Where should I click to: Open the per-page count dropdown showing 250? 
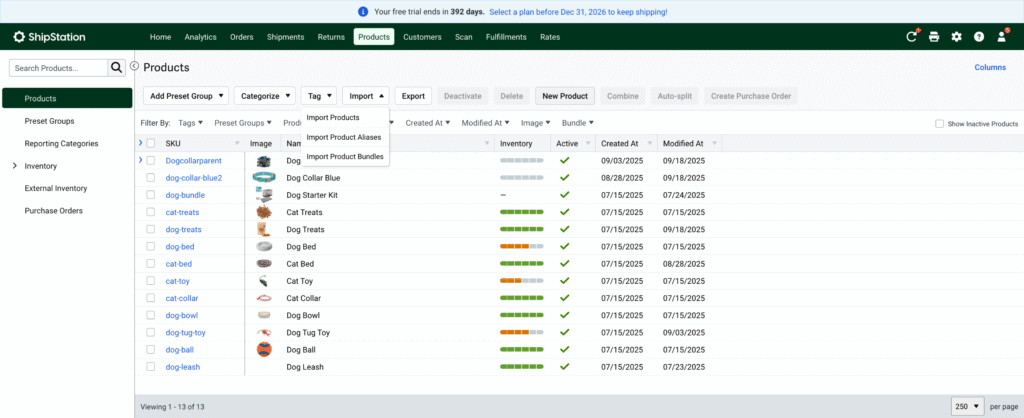(967, 407)
